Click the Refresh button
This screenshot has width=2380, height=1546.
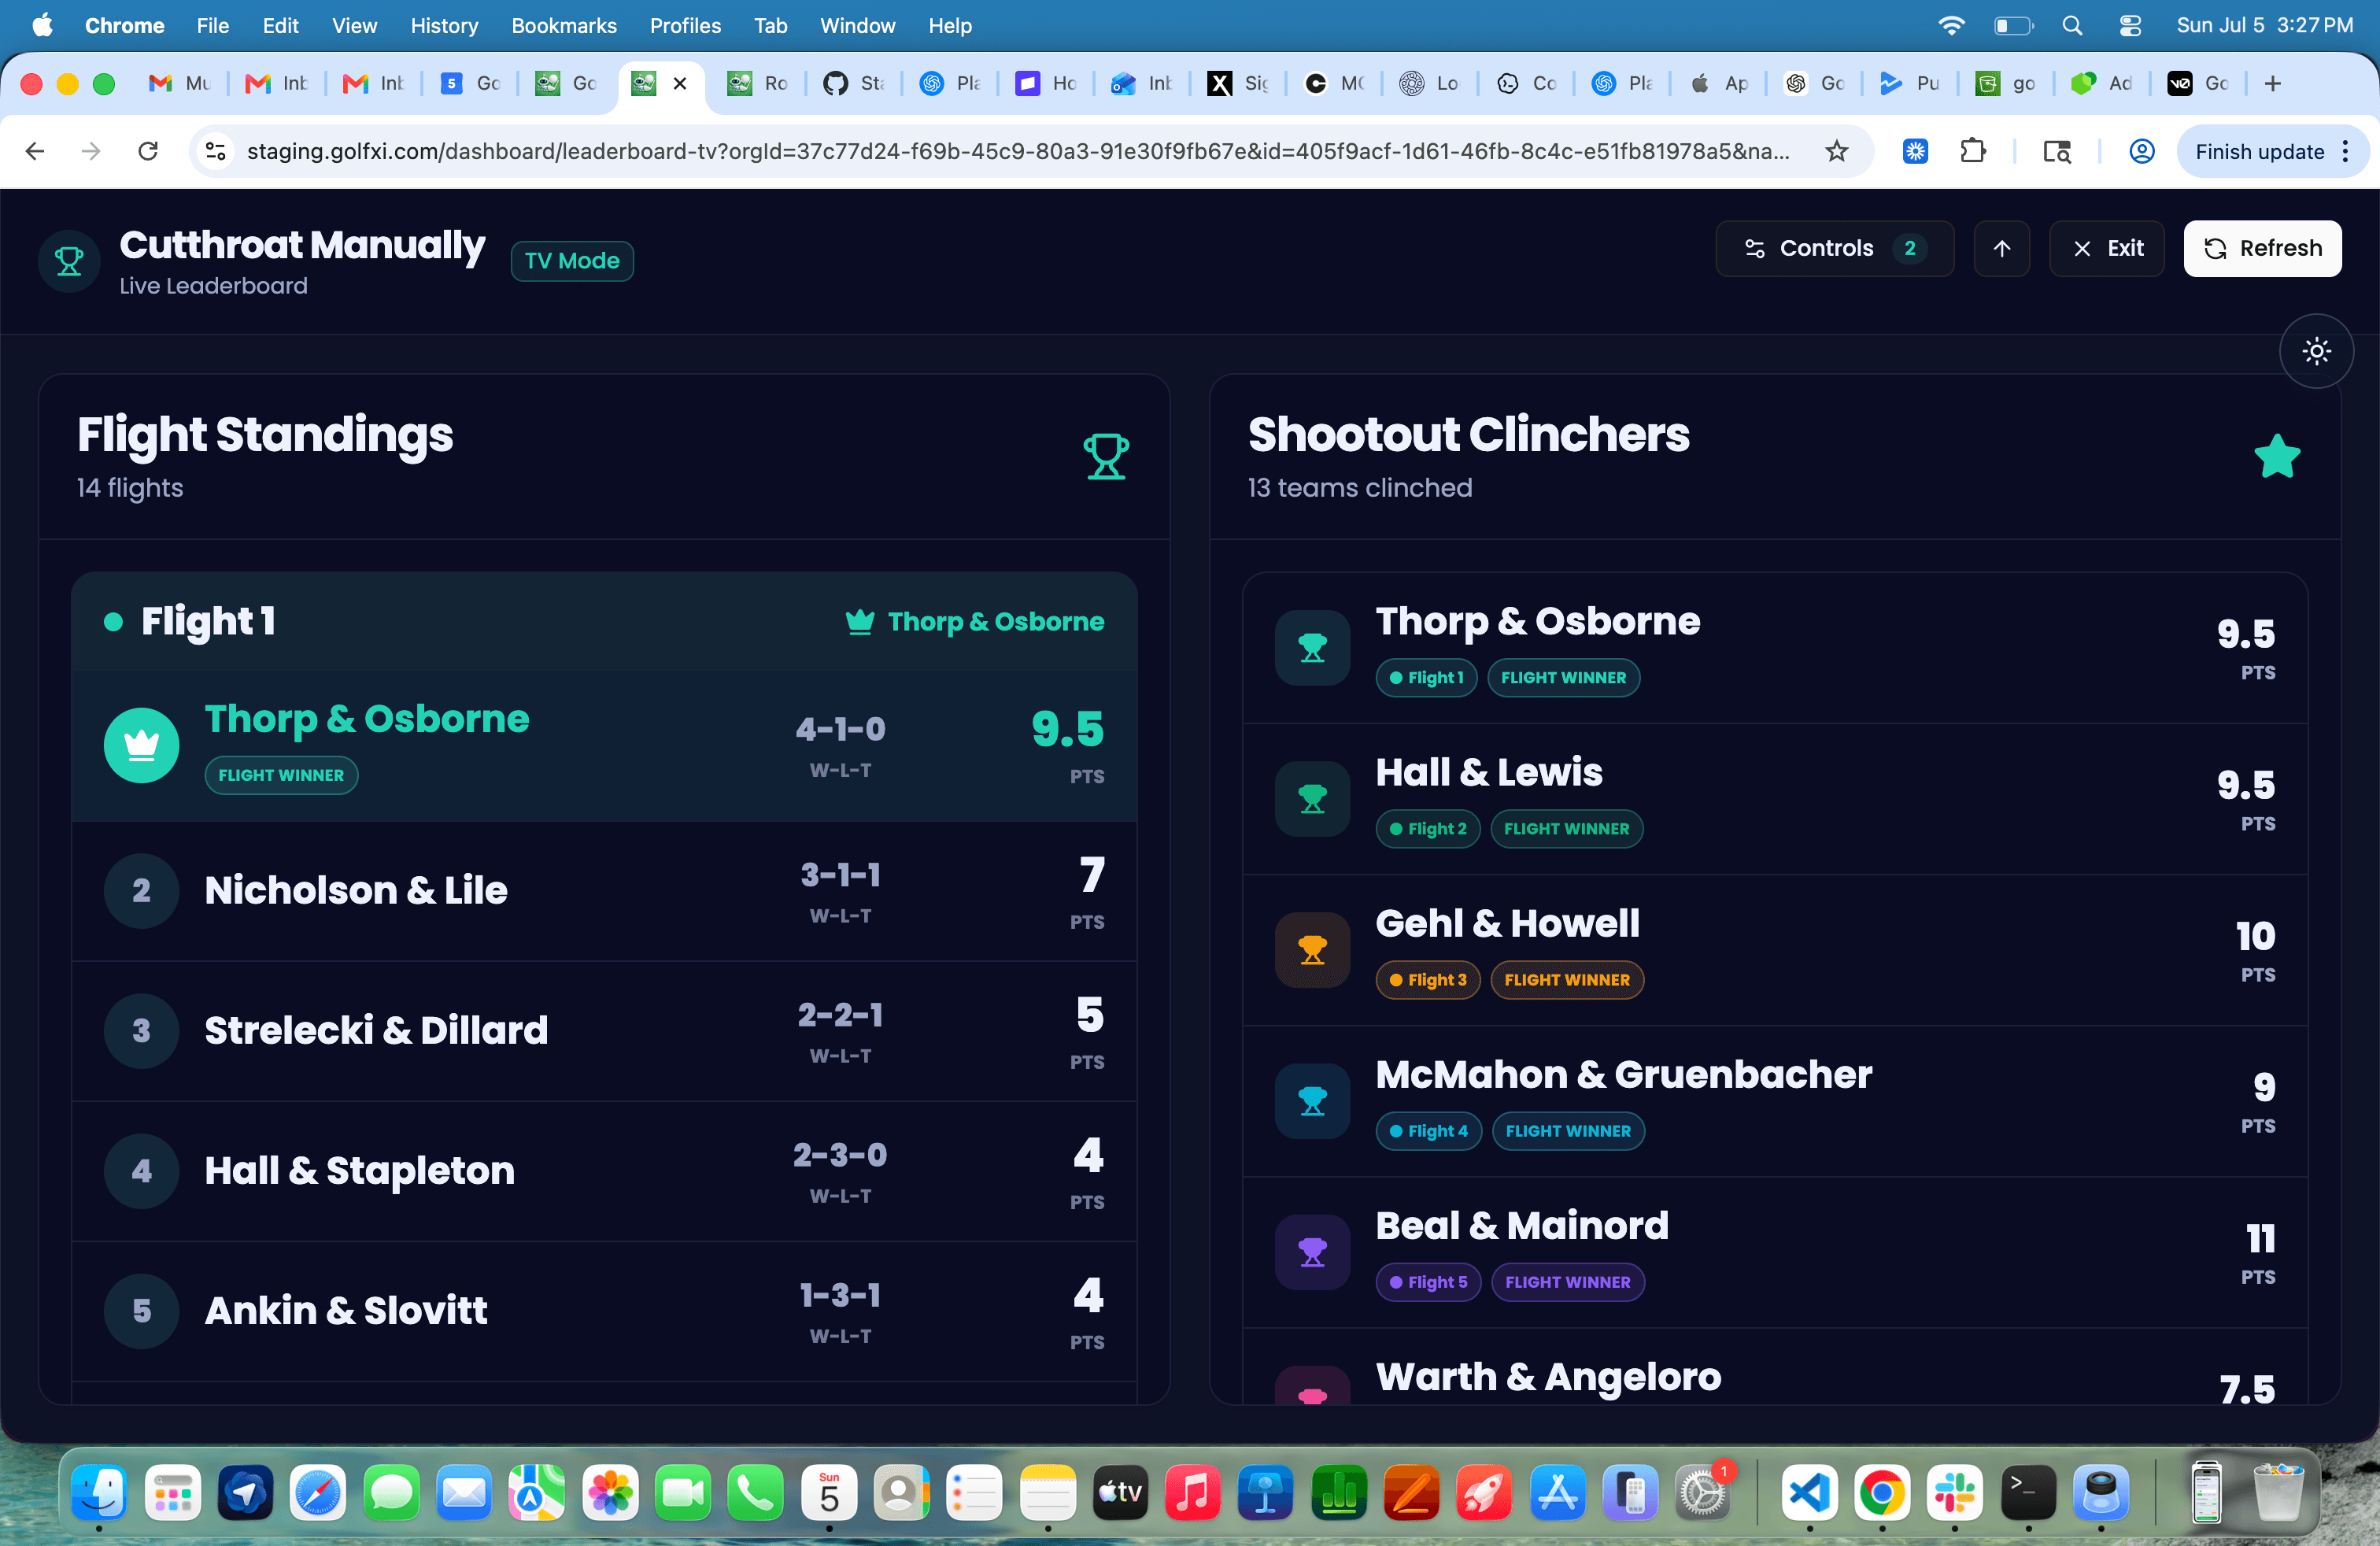pyautogui.click(x=2262, y=248)
